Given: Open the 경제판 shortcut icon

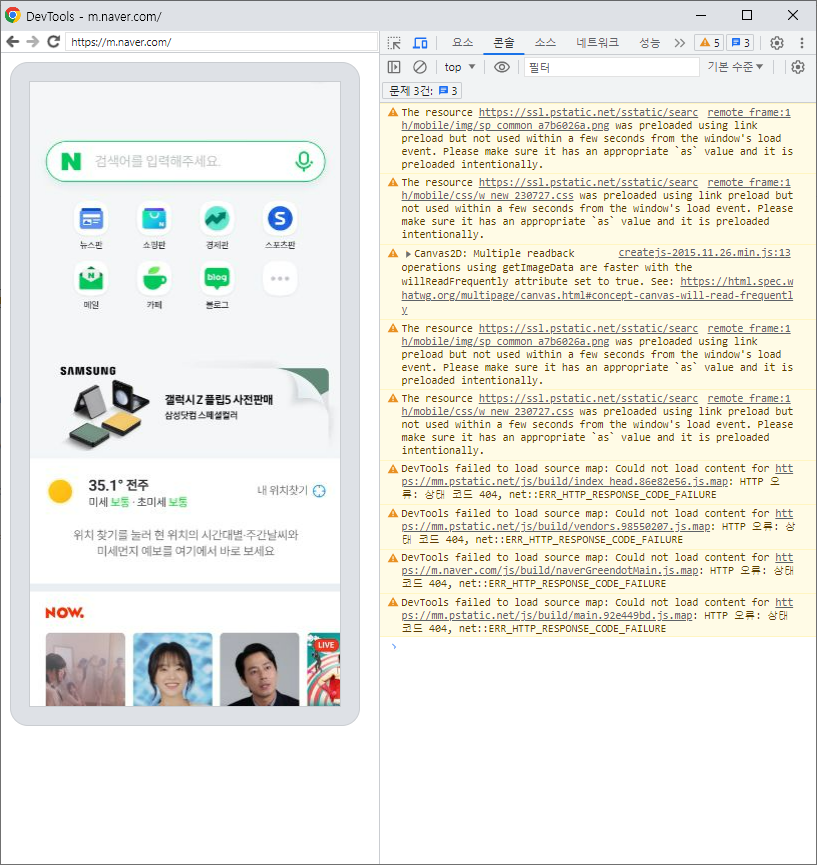Looking at the screenshot, I should (x=216, y=218).
